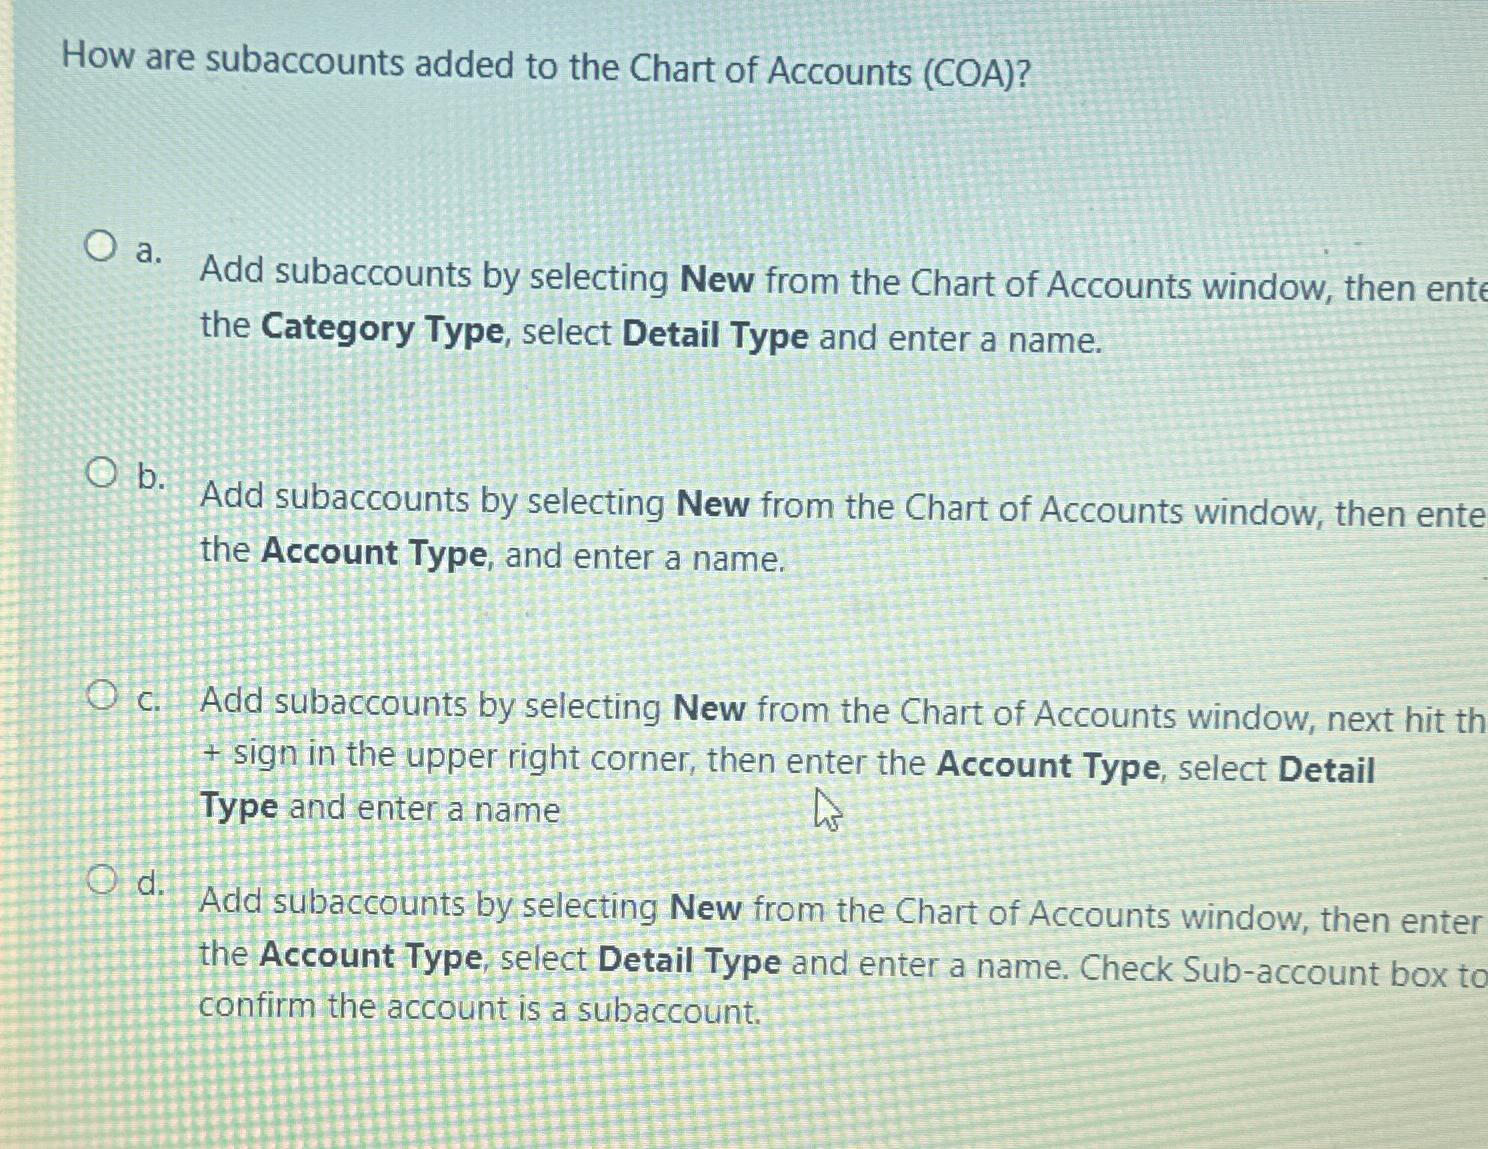
Task: Select radio button for option b
Action: coord(100,473)
